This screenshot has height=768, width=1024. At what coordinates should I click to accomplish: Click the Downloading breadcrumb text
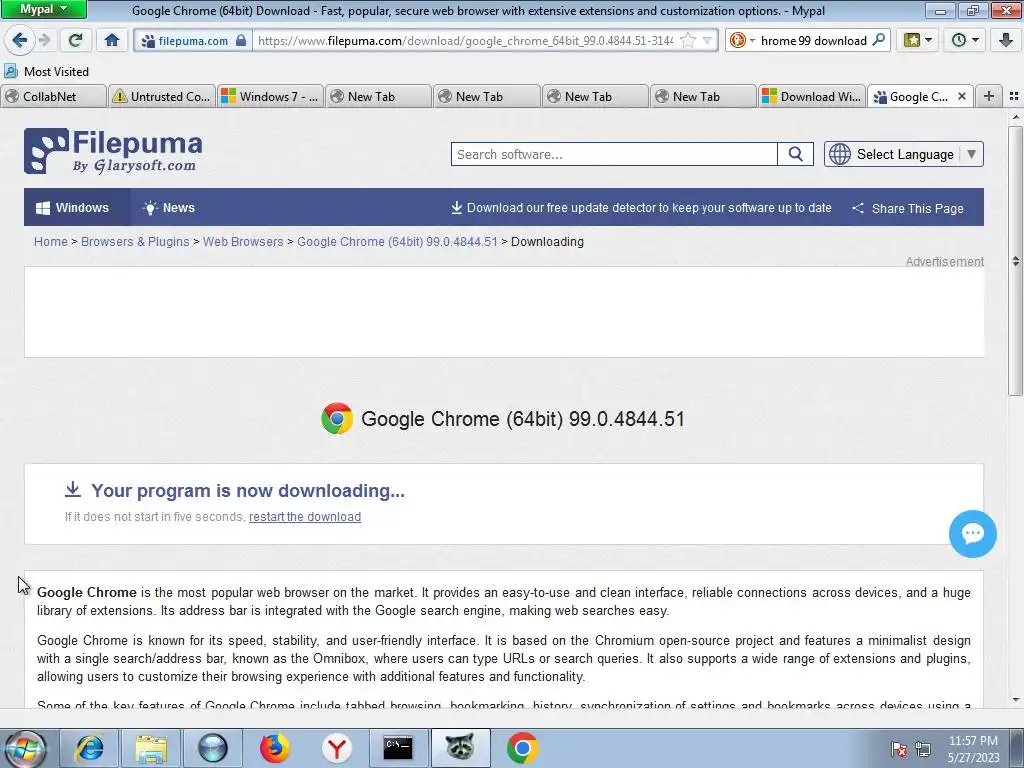coord(547,242)
